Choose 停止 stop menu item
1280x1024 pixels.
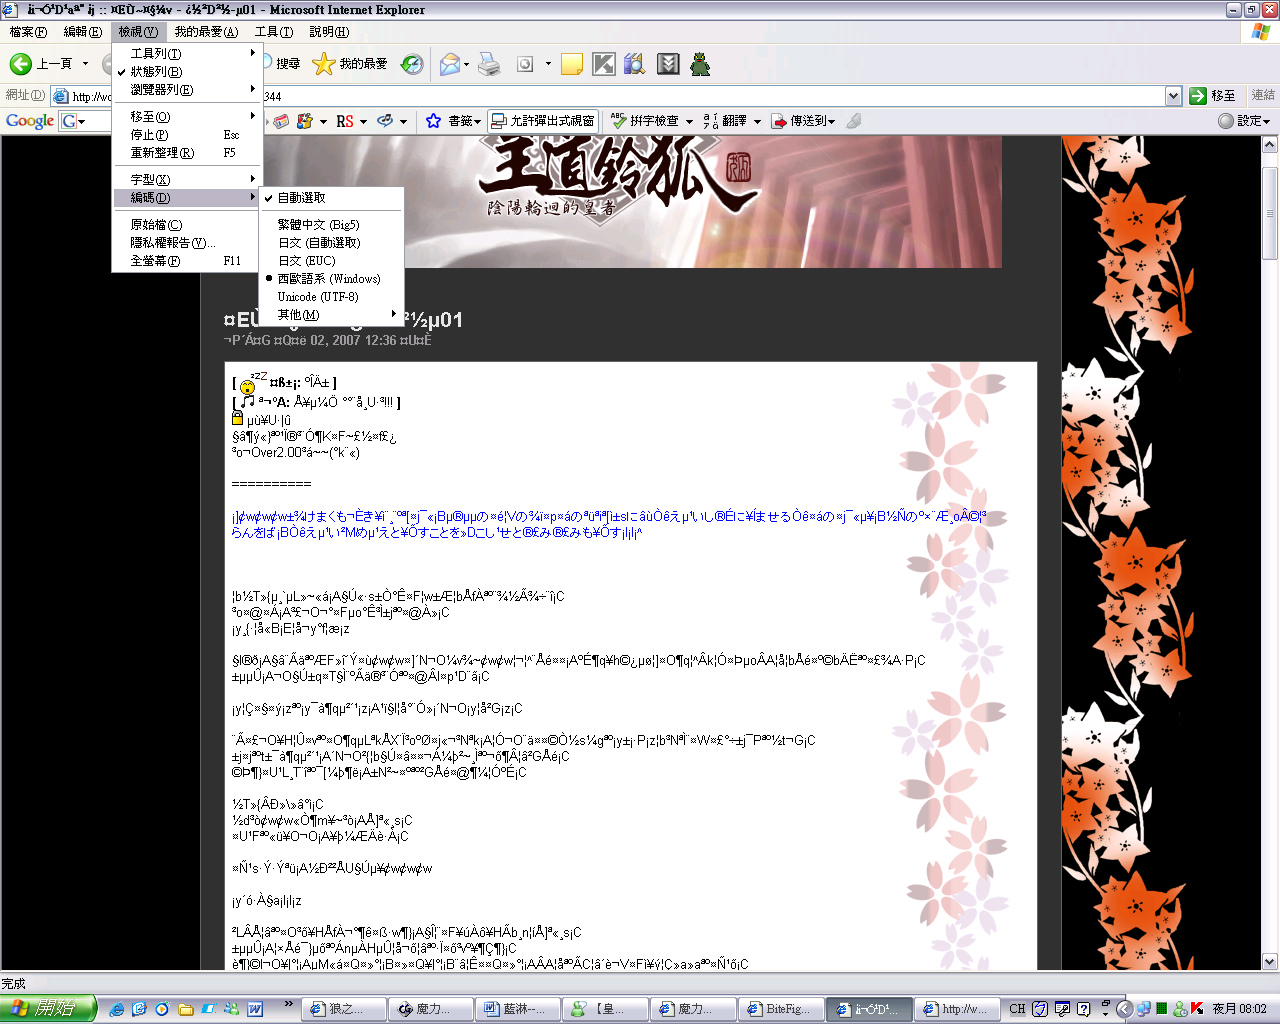pos(187,135)
